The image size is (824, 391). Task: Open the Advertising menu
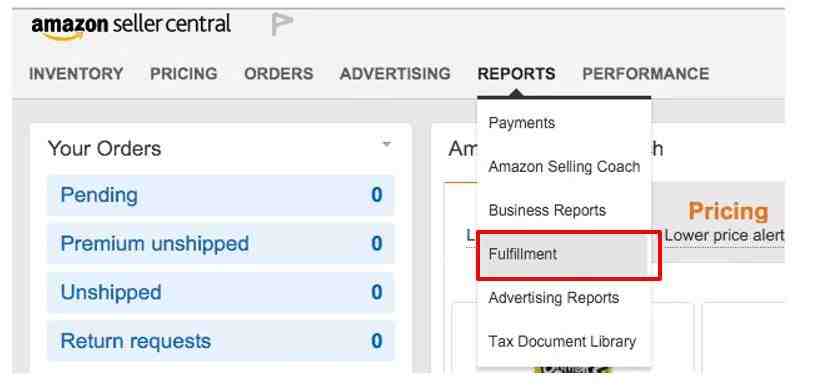pos(395,74)
